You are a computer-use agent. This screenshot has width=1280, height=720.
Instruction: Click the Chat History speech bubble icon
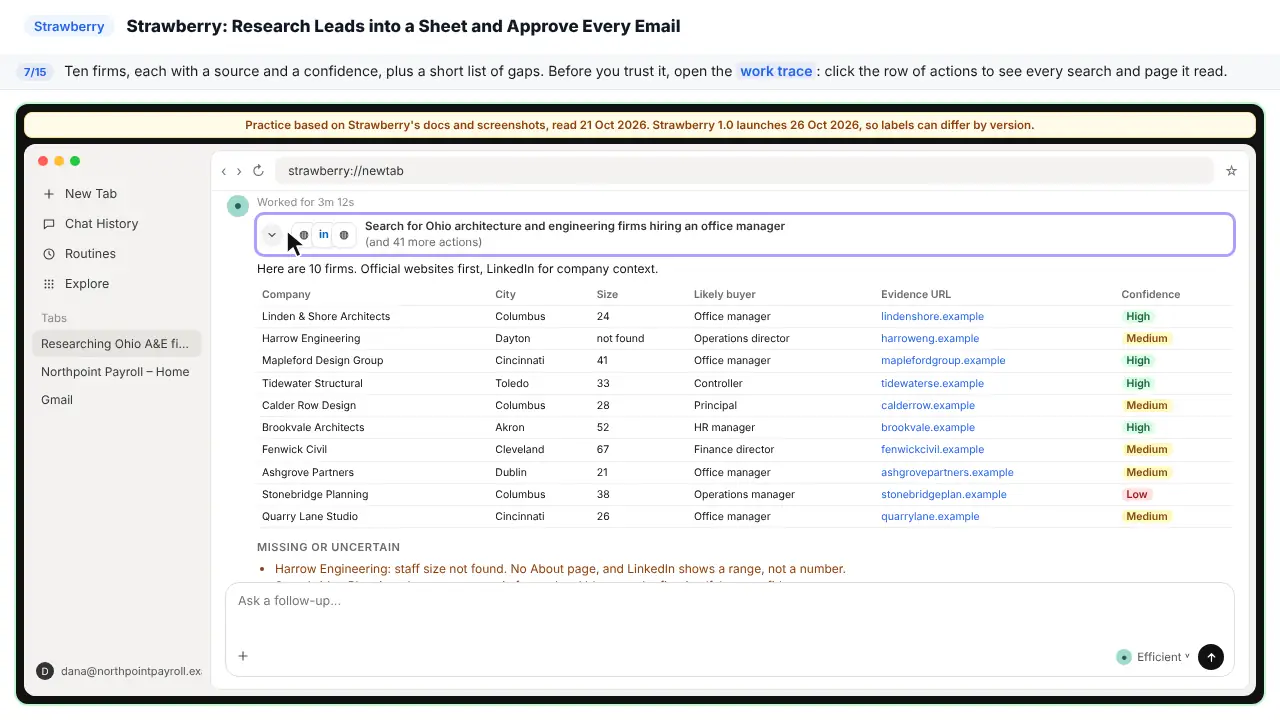tap(49, 224)
